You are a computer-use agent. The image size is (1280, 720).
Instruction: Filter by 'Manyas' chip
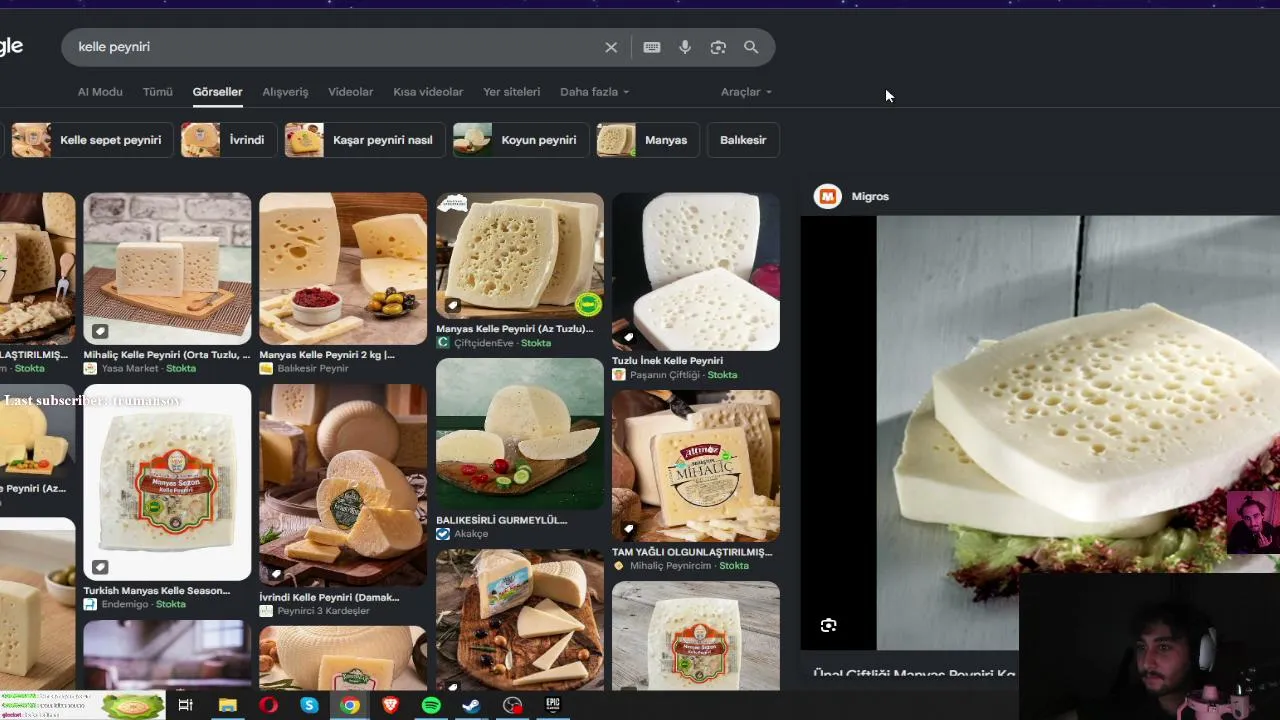tap(648, 140)
